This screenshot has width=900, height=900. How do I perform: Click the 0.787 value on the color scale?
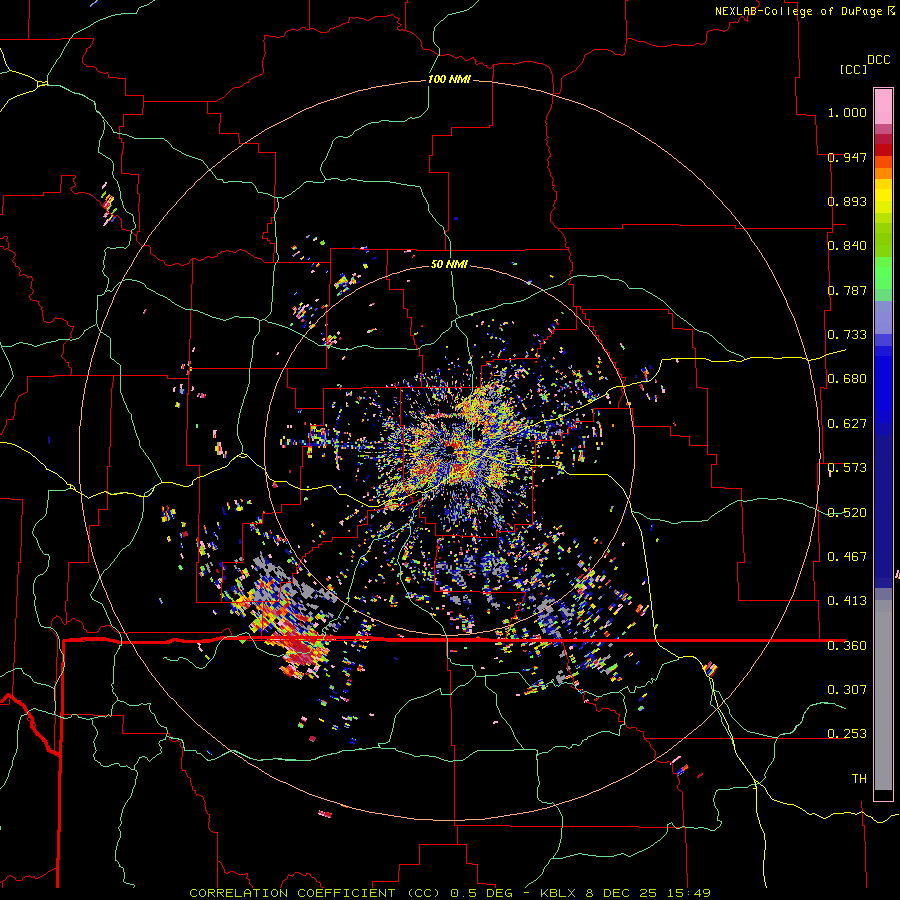[x=847, y=290]
